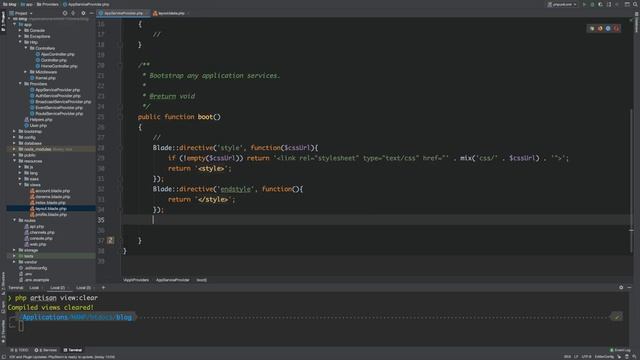Open Project panel settings gear
Image resolution: width=640 pixels, height=360 pixels.
point(83,13)
